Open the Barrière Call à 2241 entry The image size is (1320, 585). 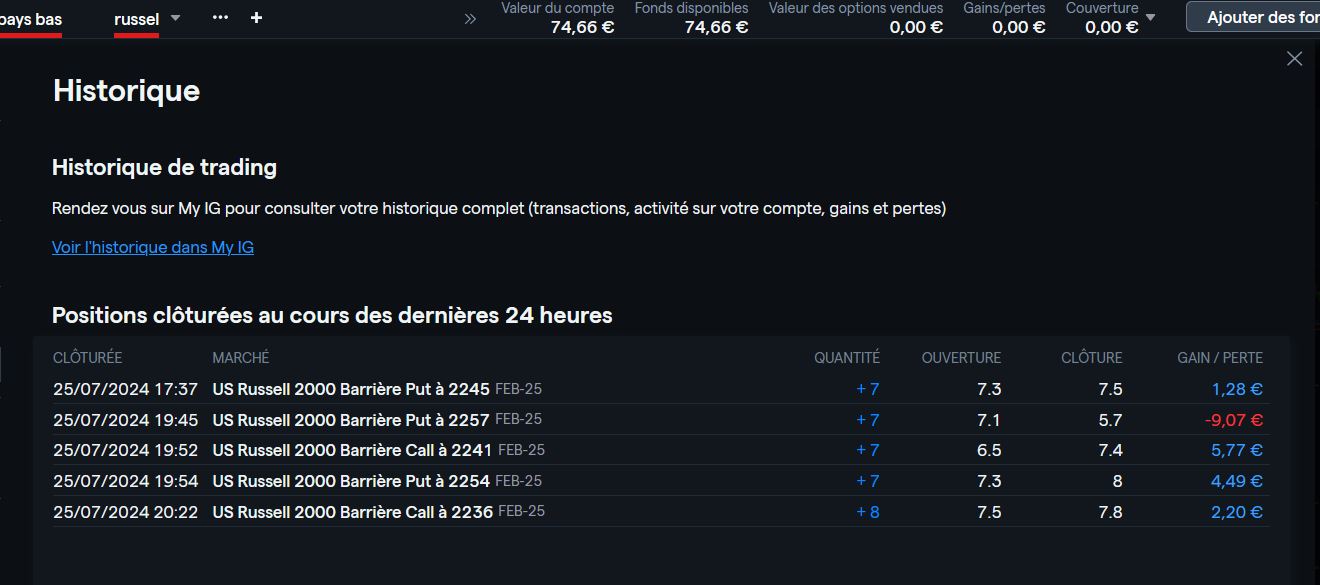point(352,451)
